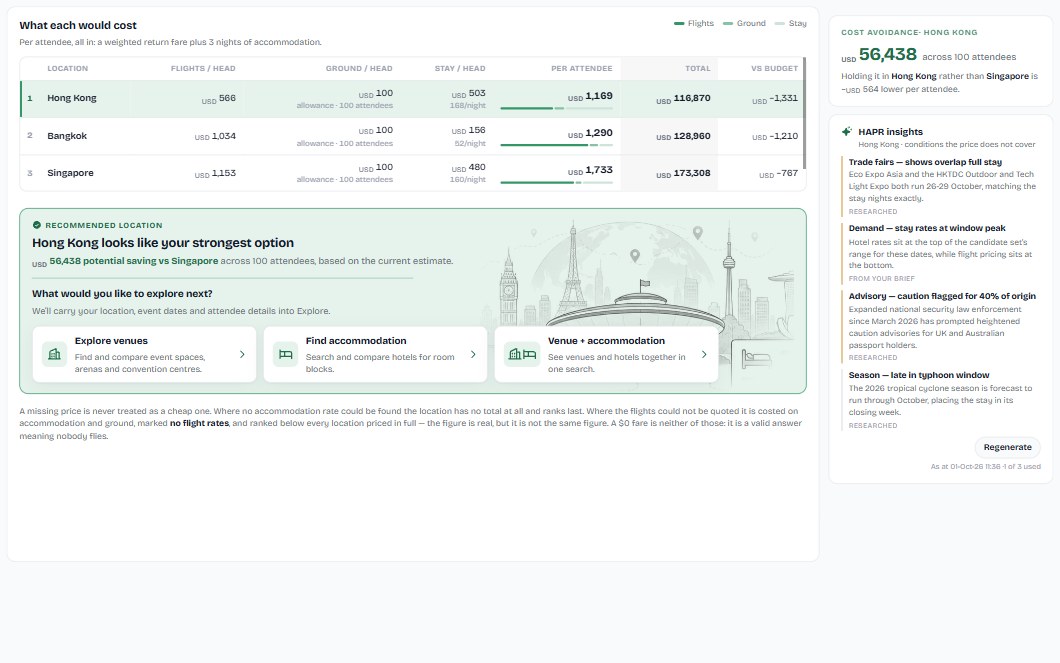Click the 'FROM YOUR BRIEF' tag
The width and height of the screenshot is (1060, 663).
[882, 278]
